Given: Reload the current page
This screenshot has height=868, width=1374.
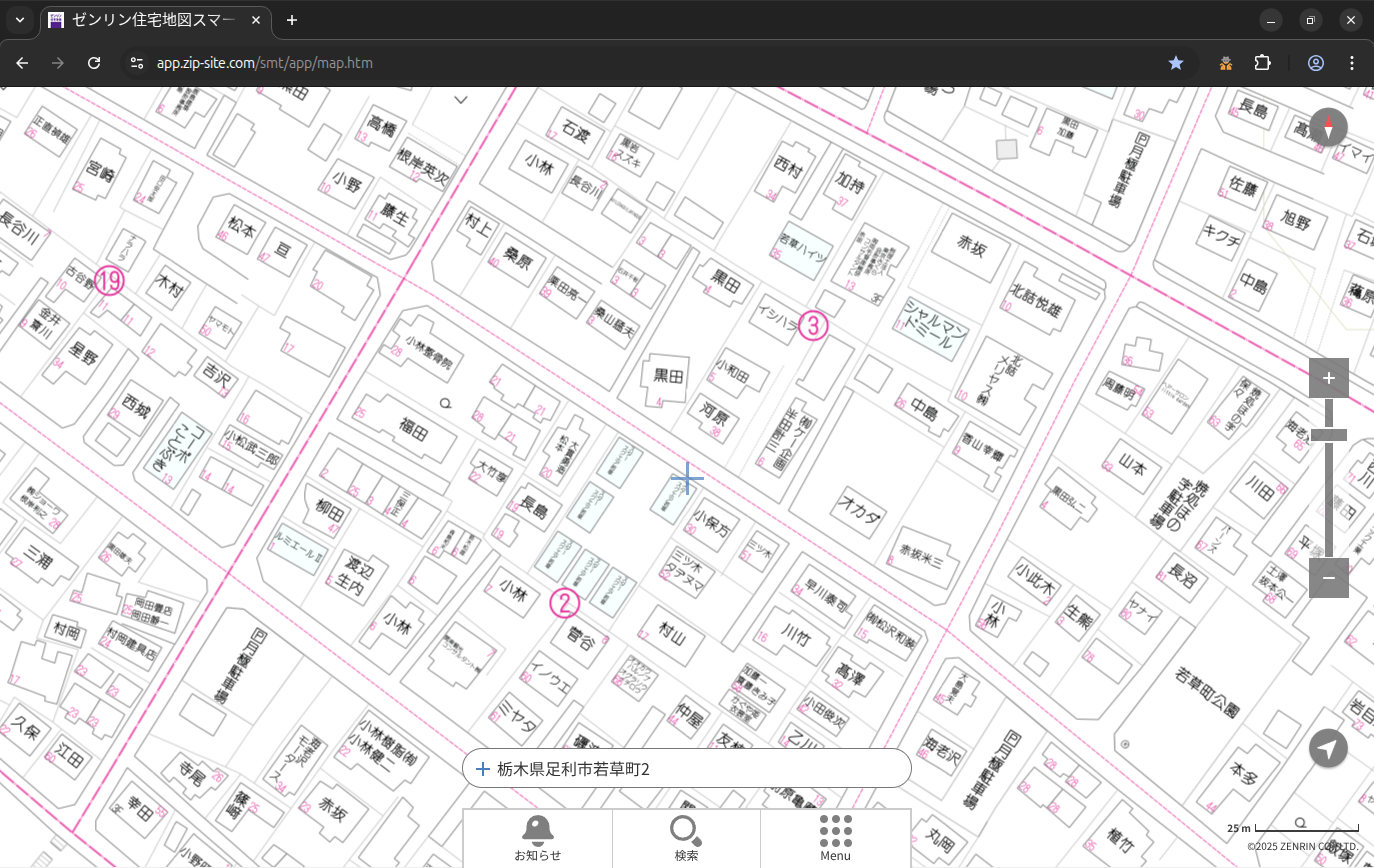Looking at the screenshot, I should (x=94, y=63).
